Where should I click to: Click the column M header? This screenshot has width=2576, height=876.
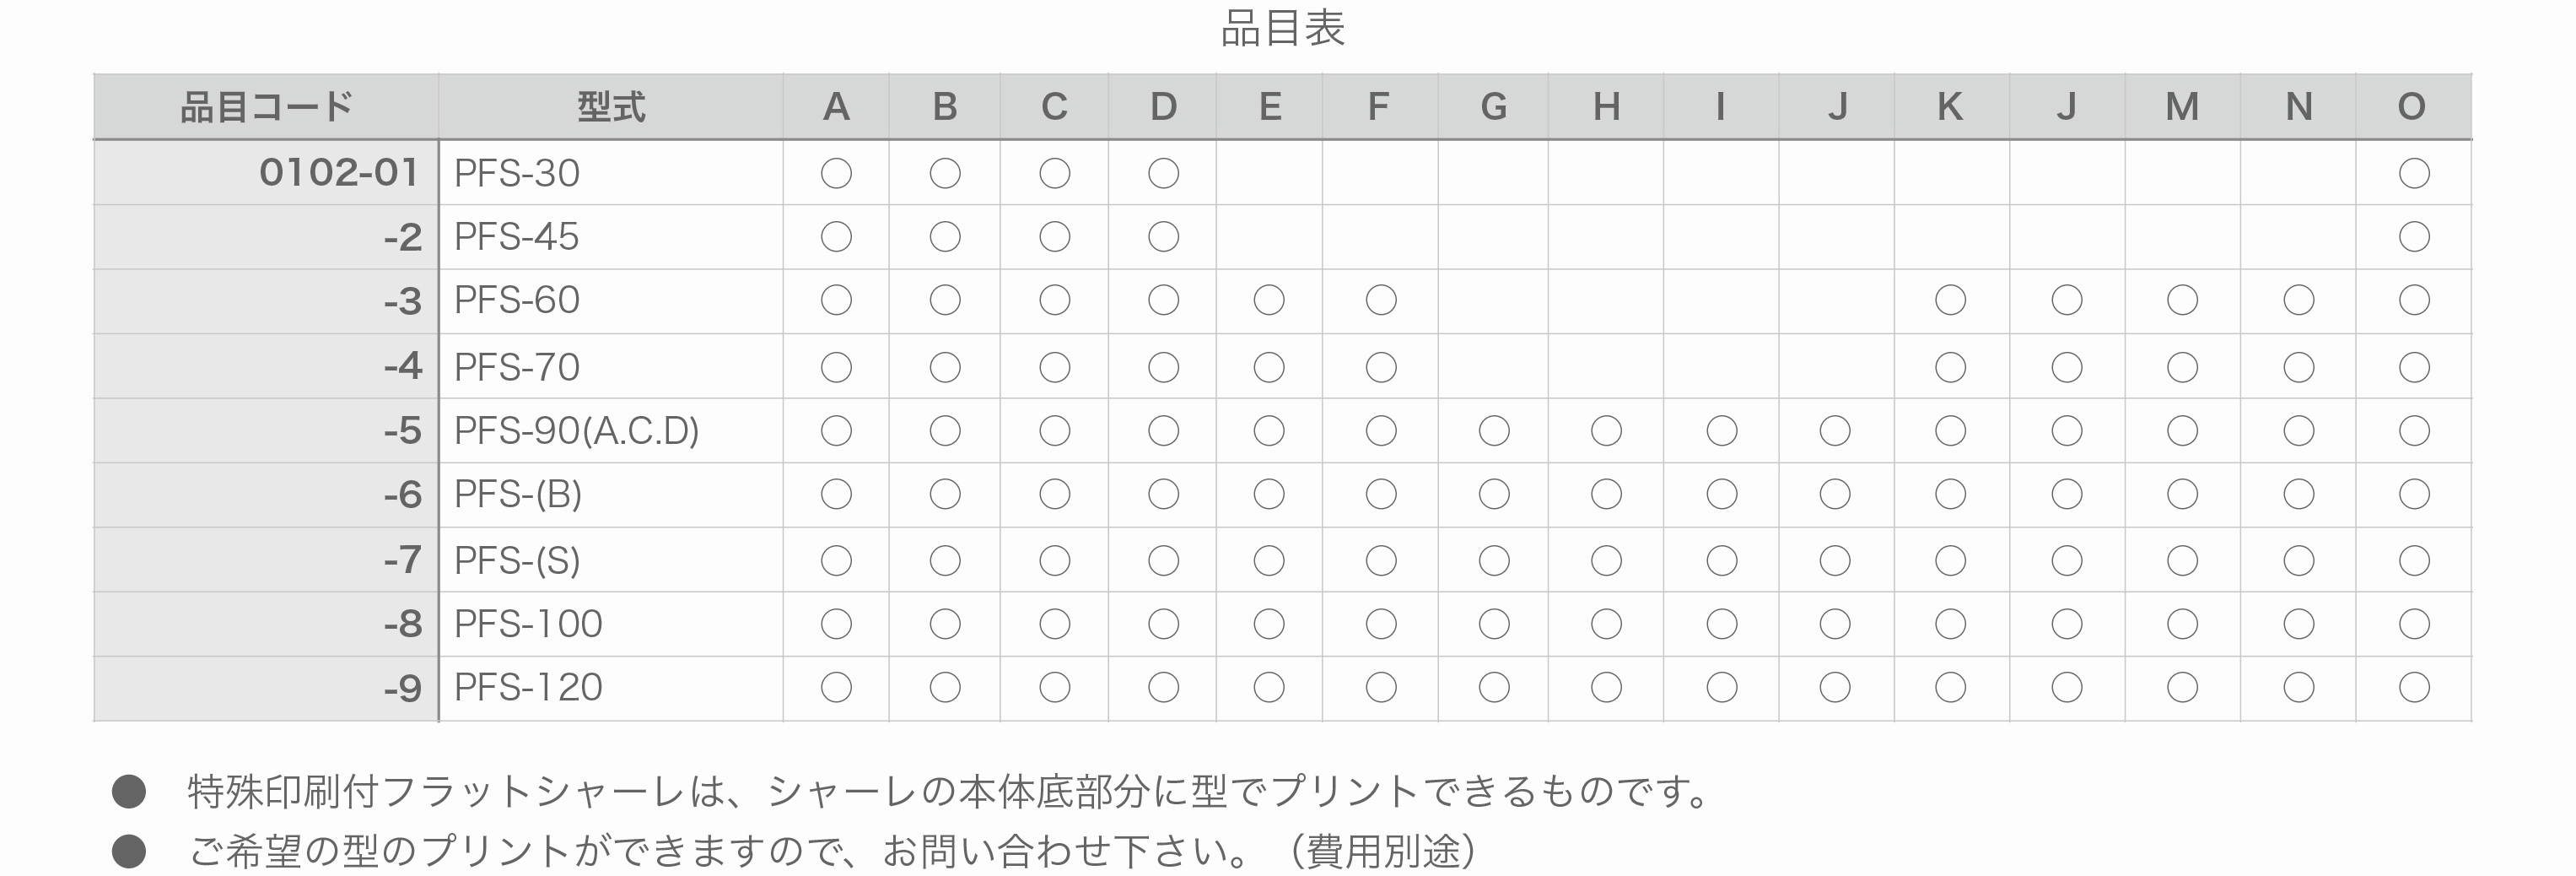point(2182,106)
